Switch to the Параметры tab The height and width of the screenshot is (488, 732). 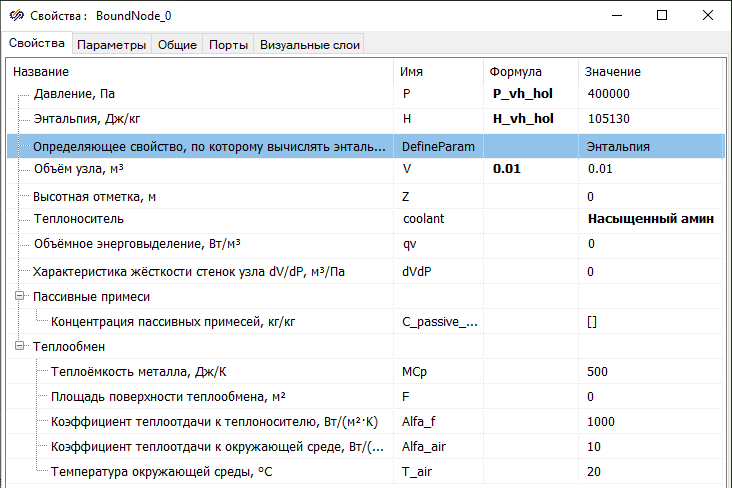[112, 45]
